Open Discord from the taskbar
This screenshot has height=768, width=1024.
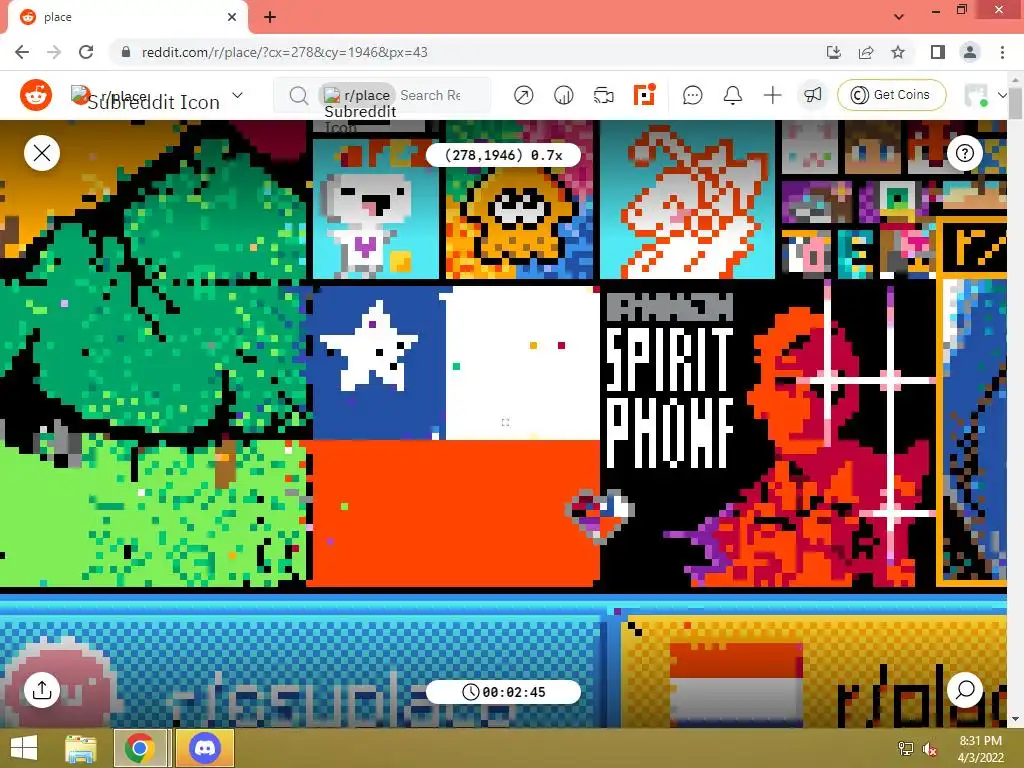pos(205,748)
